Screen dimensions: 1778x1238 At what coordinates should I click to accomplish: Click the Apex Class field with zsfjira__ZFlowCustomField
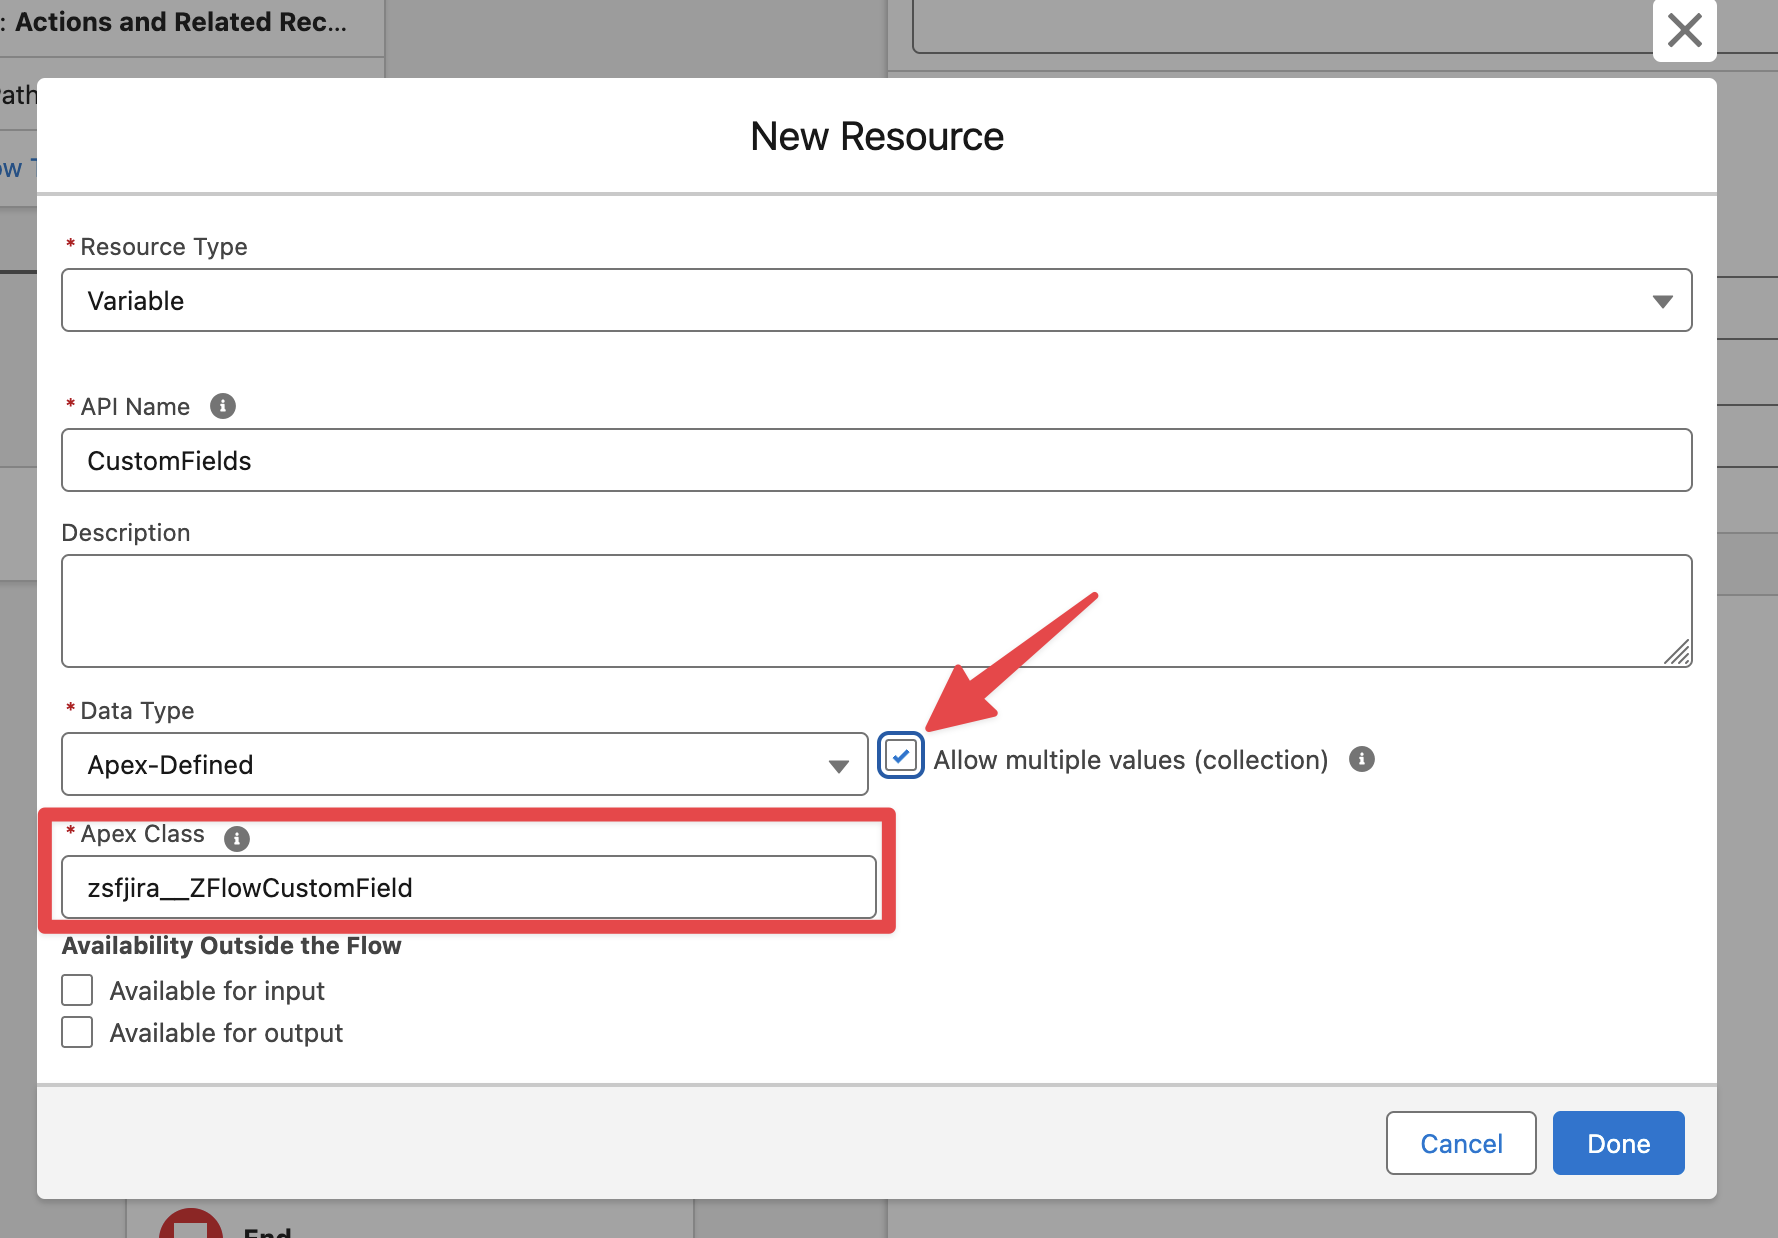point(468,887)
